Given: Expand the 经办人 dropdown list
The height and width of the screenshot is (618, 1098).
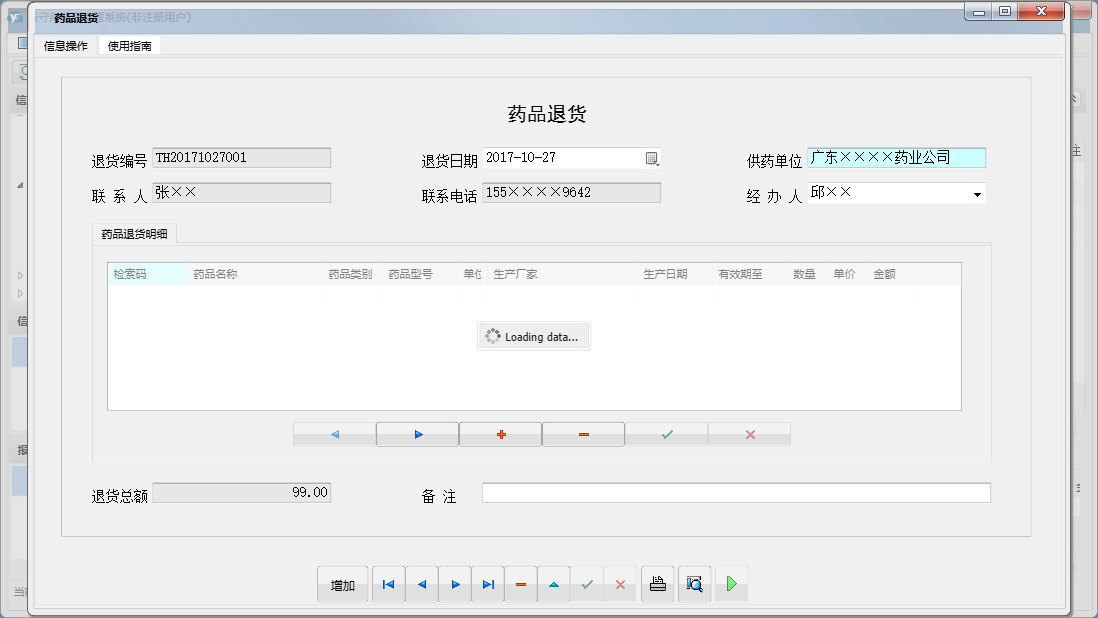Looking at the screenshot, I should coord(977,194).
